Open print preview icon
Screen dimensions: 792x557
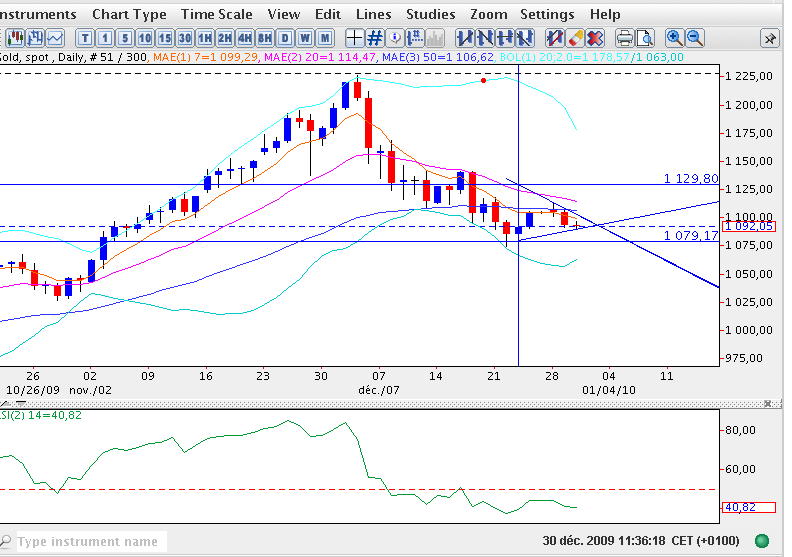click(645, 38)
